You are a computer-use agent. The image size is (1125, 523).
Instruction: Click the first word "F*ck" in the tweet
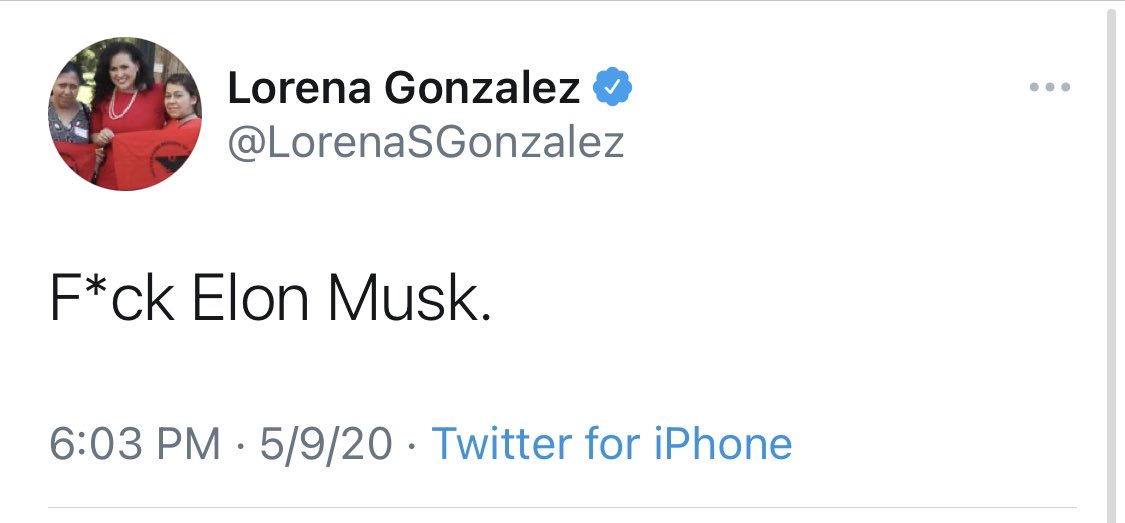tap(111, 297)
